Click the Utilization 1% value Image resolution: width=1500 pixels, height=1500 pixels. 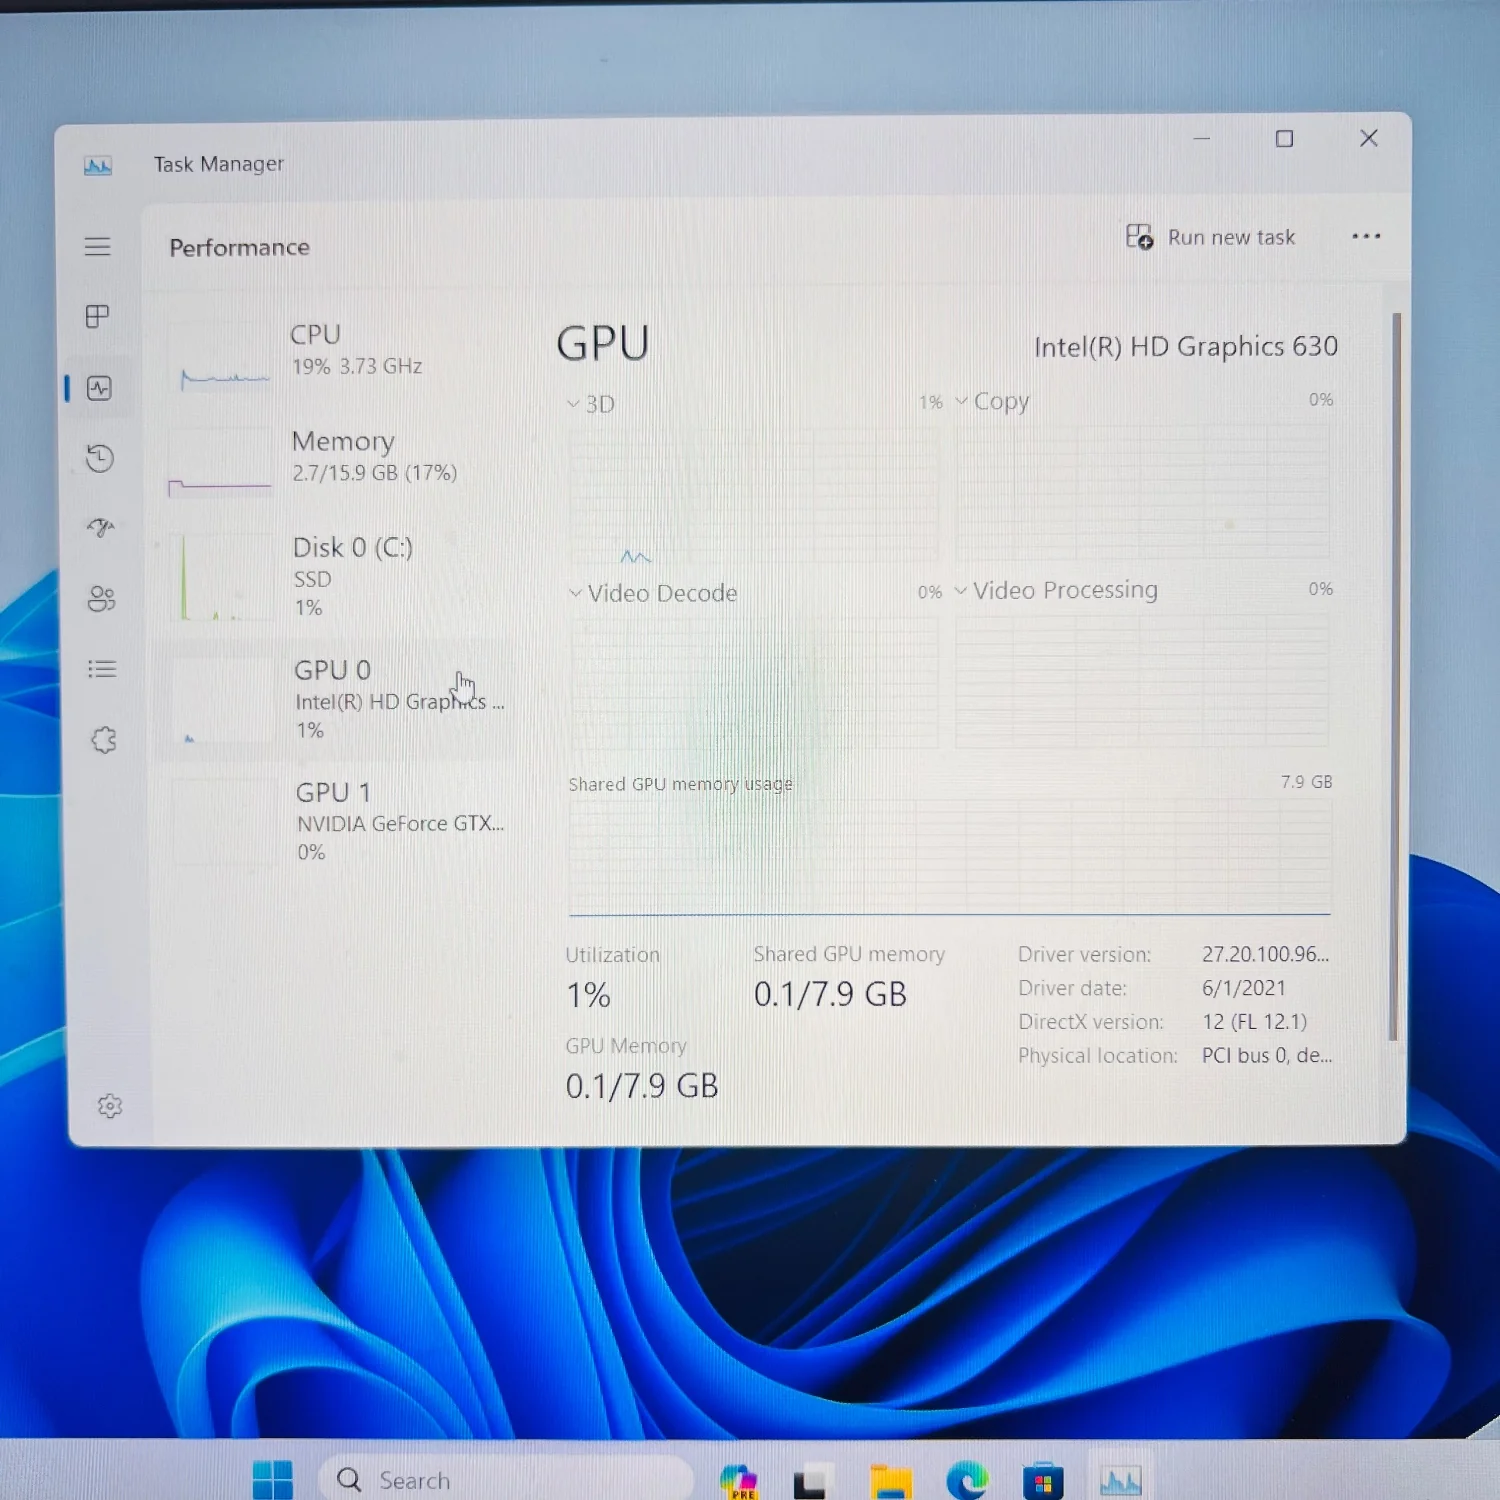point(588,995)
